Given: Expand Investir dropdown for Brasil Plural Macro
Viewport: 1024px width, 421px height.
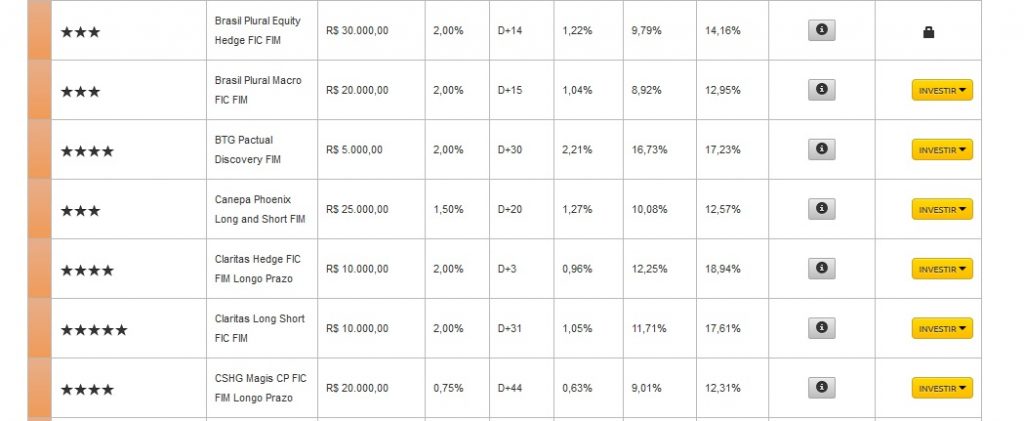Looking at the screenshot, I should point(942,91).
